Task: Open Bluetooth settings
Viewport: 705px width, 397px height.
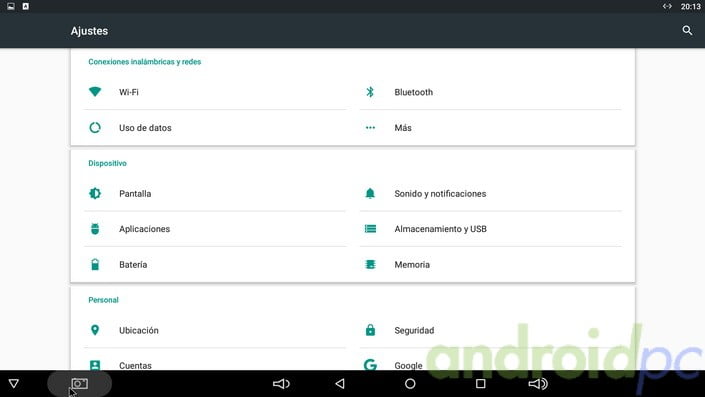Action: coord(491,92)
